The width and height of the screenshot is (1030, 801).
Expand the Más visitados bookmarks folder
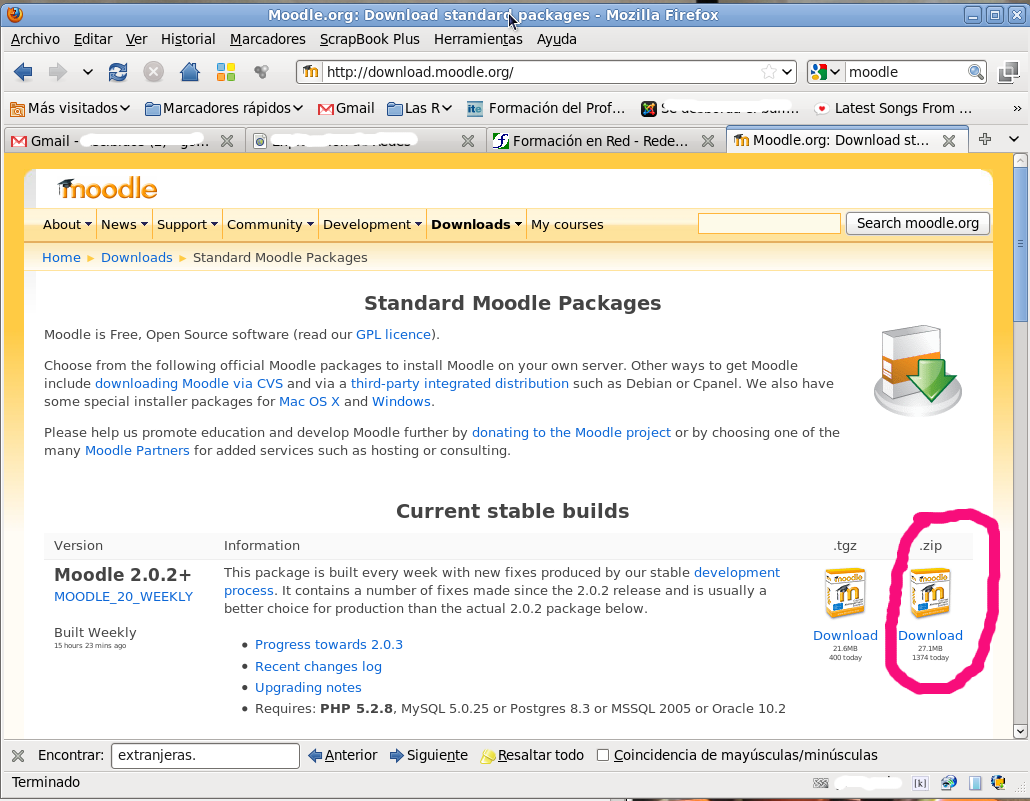coord(70,108)
